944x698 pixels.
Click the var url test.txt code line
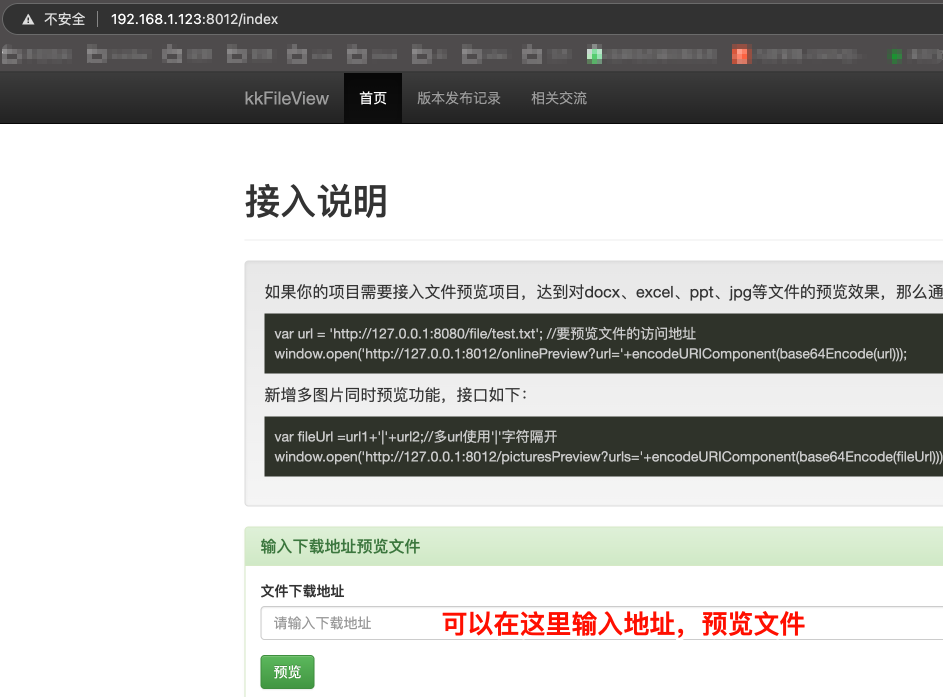tap(485, 334)
